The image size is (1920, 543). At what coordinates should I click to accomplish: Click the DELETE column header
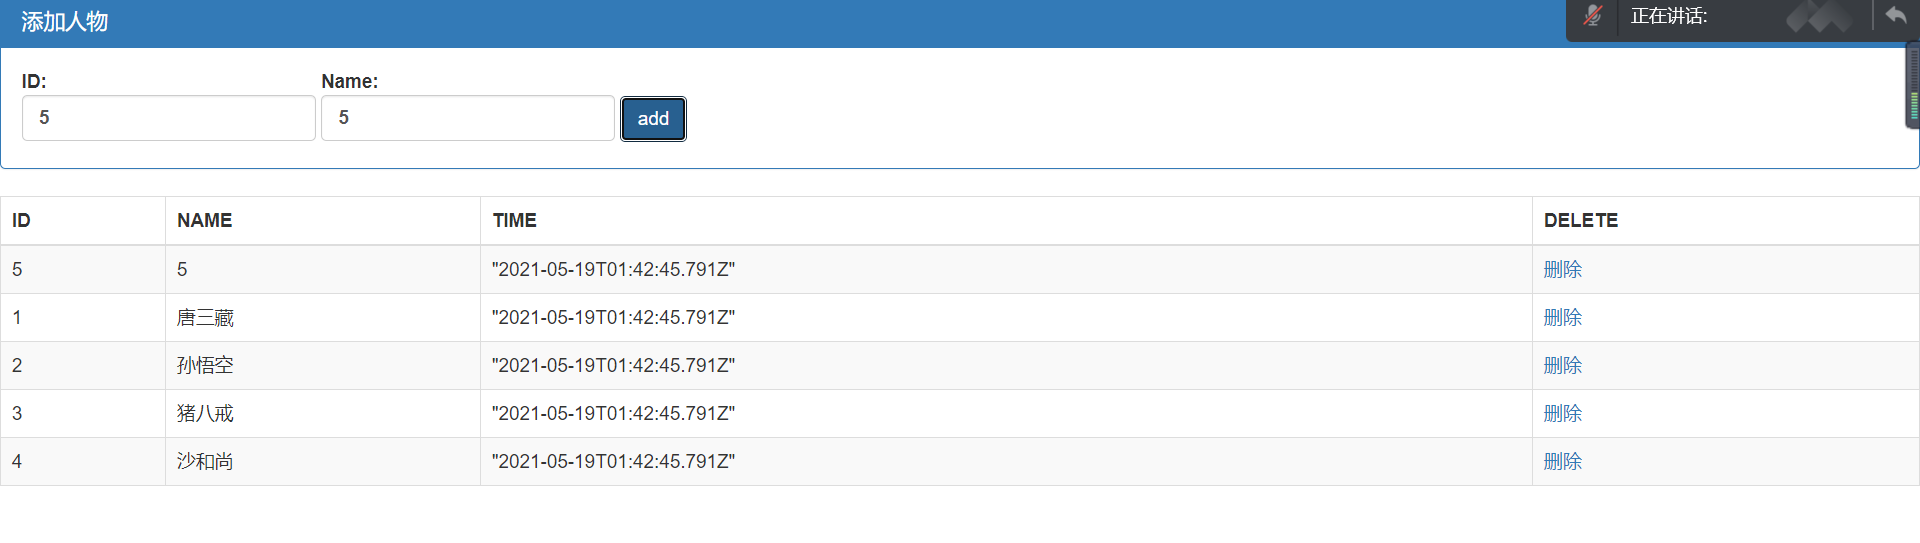1581,220
